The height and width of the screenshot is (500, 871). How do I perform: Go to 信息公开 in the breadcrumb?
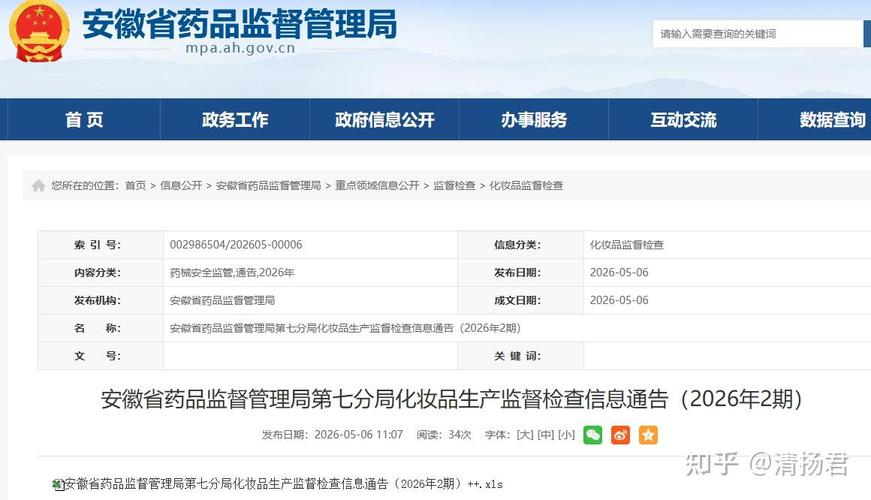coord(181,186)
